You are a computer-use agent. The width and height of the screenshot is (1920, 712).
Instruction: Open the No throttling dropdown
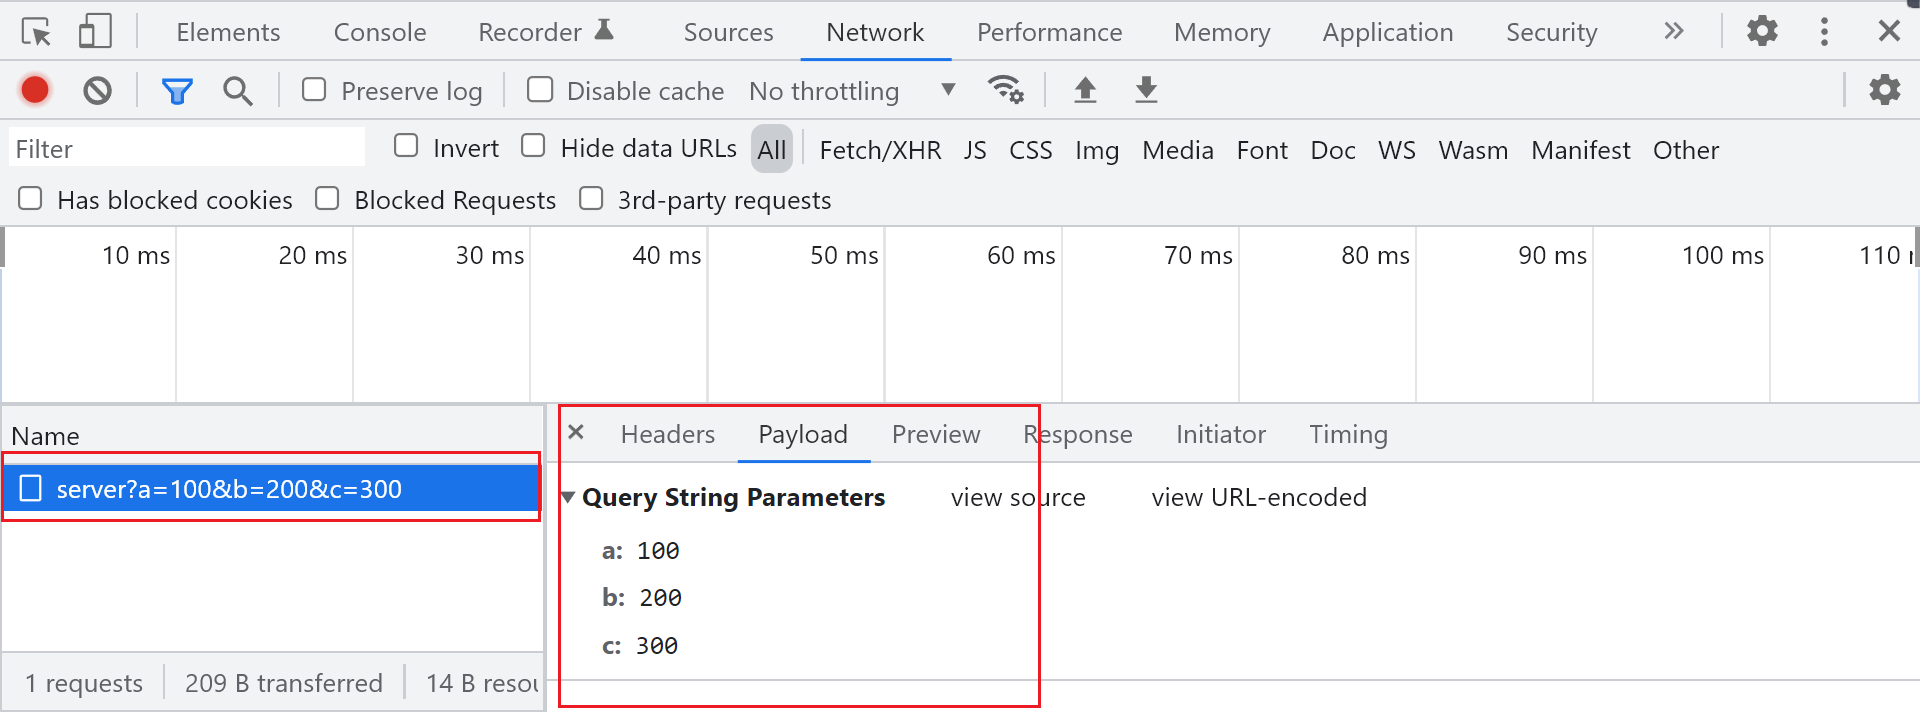(x=852, y=91)
